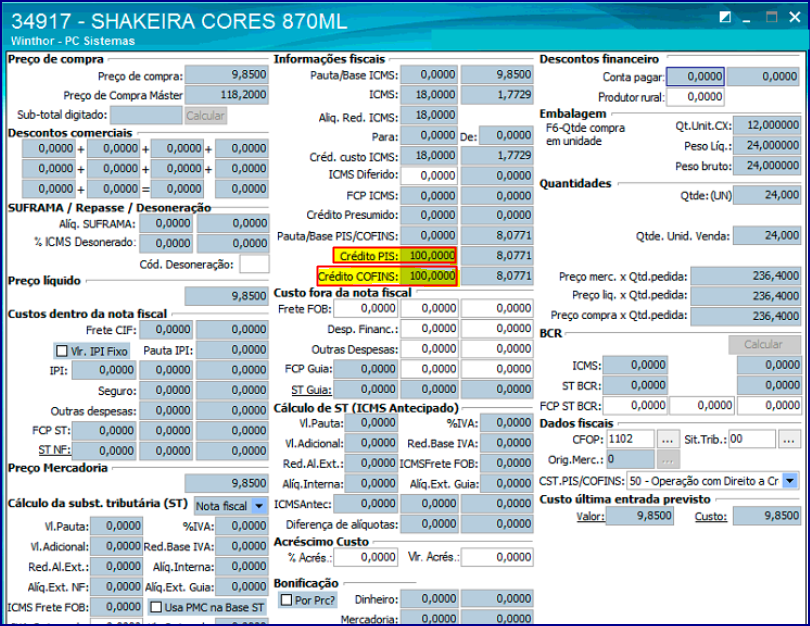Click the Qt.Unit.CX 12,000000 field
810x626 pixels.
767,125
